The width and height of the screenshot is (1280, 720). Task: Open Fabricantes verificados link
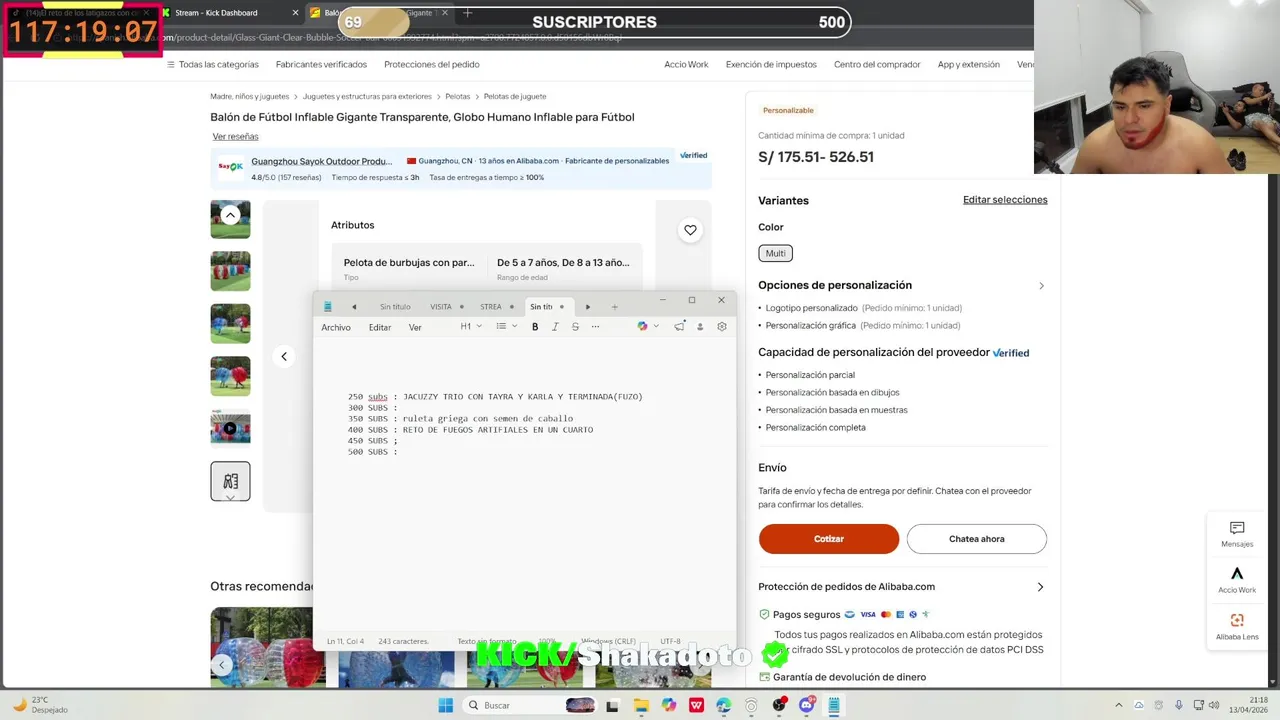[321, 64]
